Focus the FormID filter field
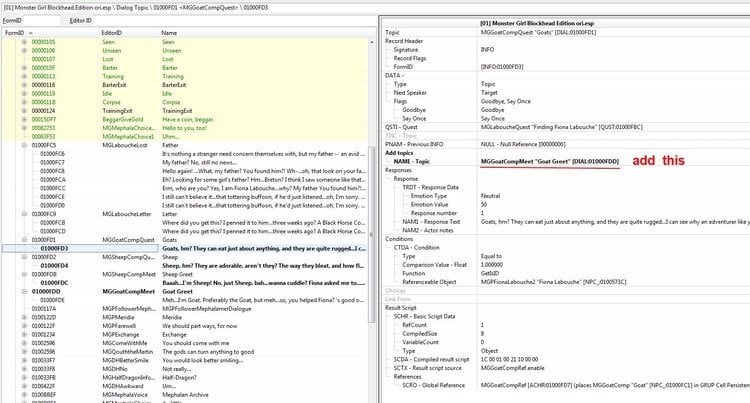 [41, 21]
